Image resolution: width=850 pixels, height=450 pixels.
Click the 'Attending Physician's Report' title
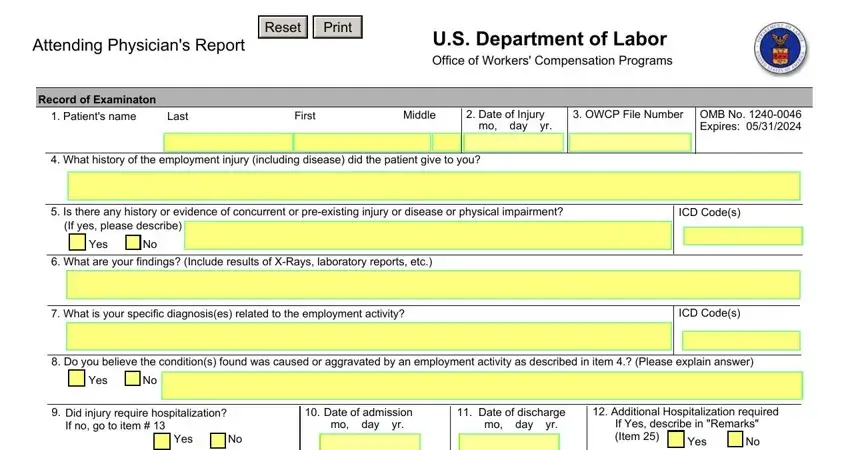pos(139,45)
